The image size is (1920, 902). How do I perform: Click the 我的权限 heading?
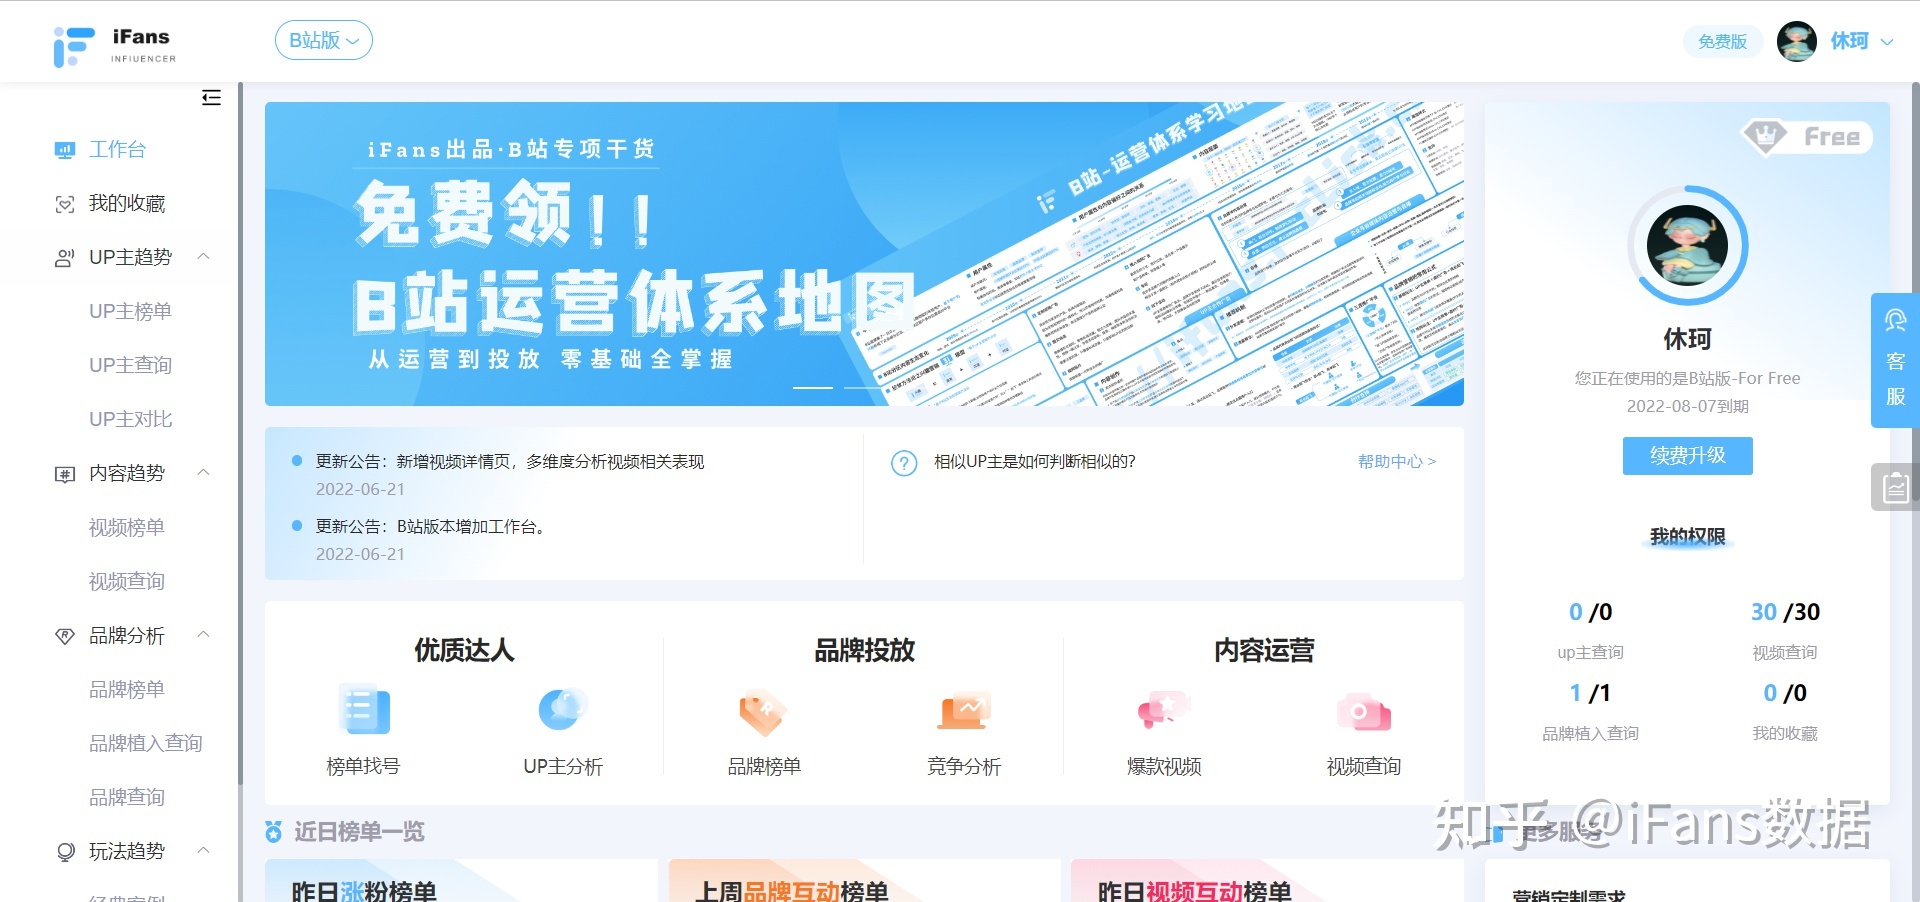click(x=1688, y=537)
